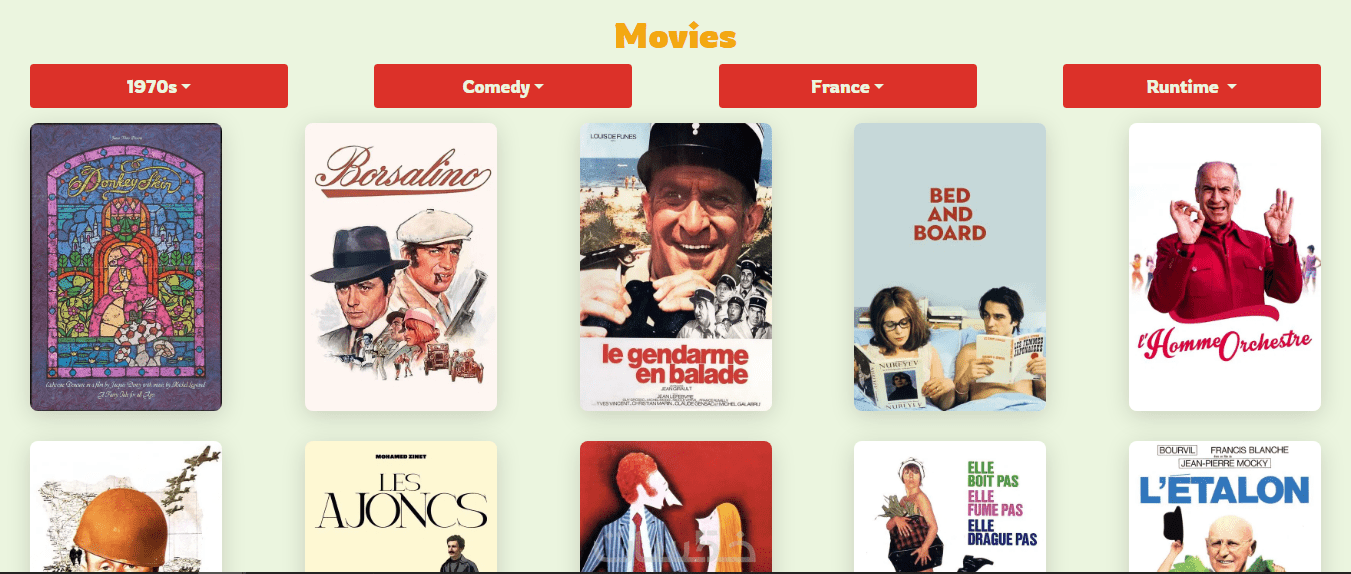1351x574 pixels.
Task: Choose the Bed and Board poster
Action: [x=950, y=267]
